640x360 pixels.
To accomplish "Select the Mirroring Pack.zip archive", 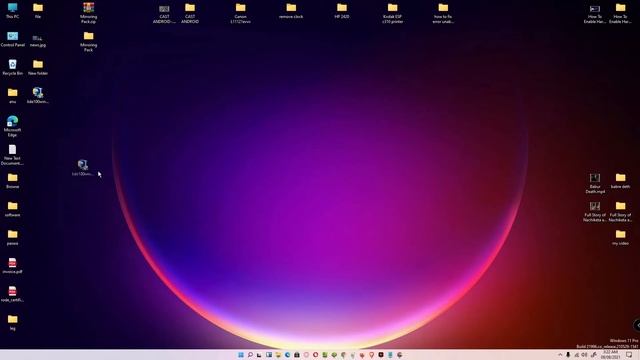I will point(89,13).
